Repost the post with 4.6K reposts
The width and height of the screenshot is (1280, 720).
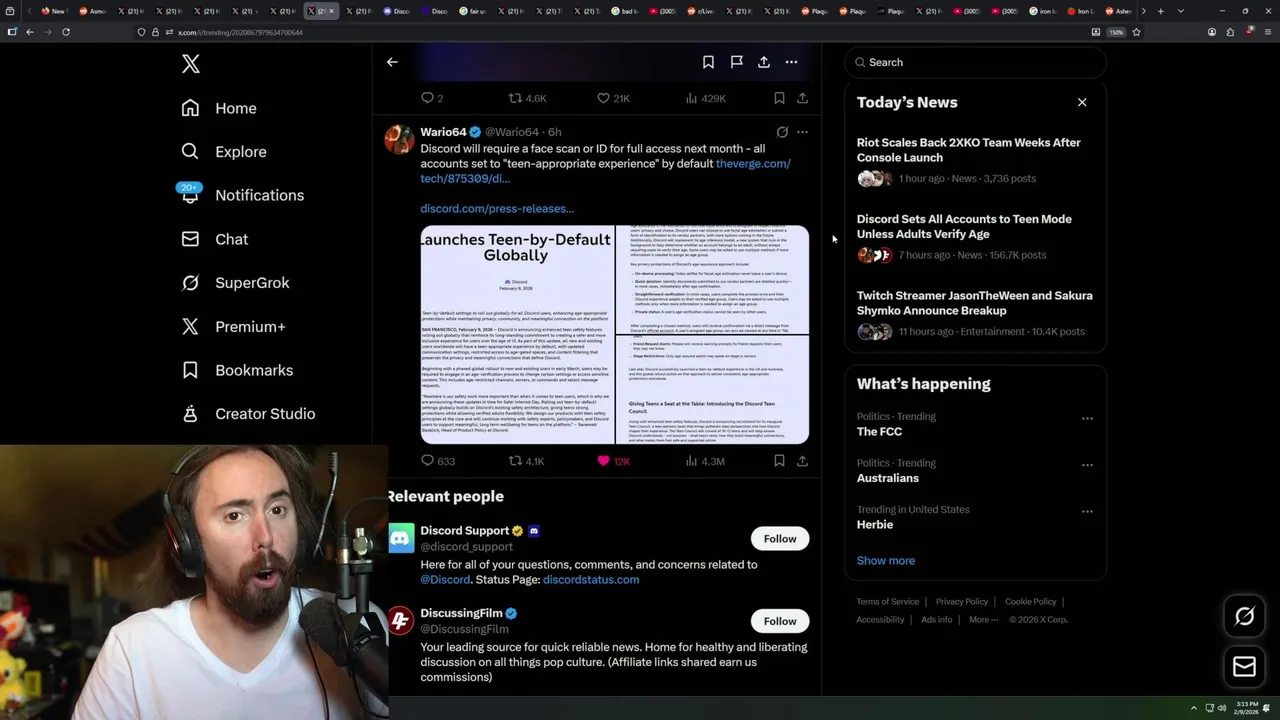tap(527, 98)
